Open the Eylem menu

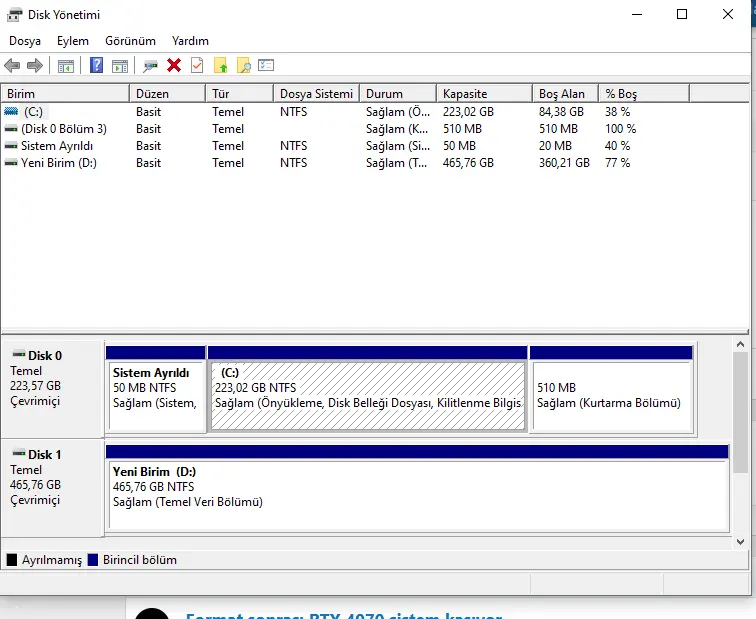(73, 41)
